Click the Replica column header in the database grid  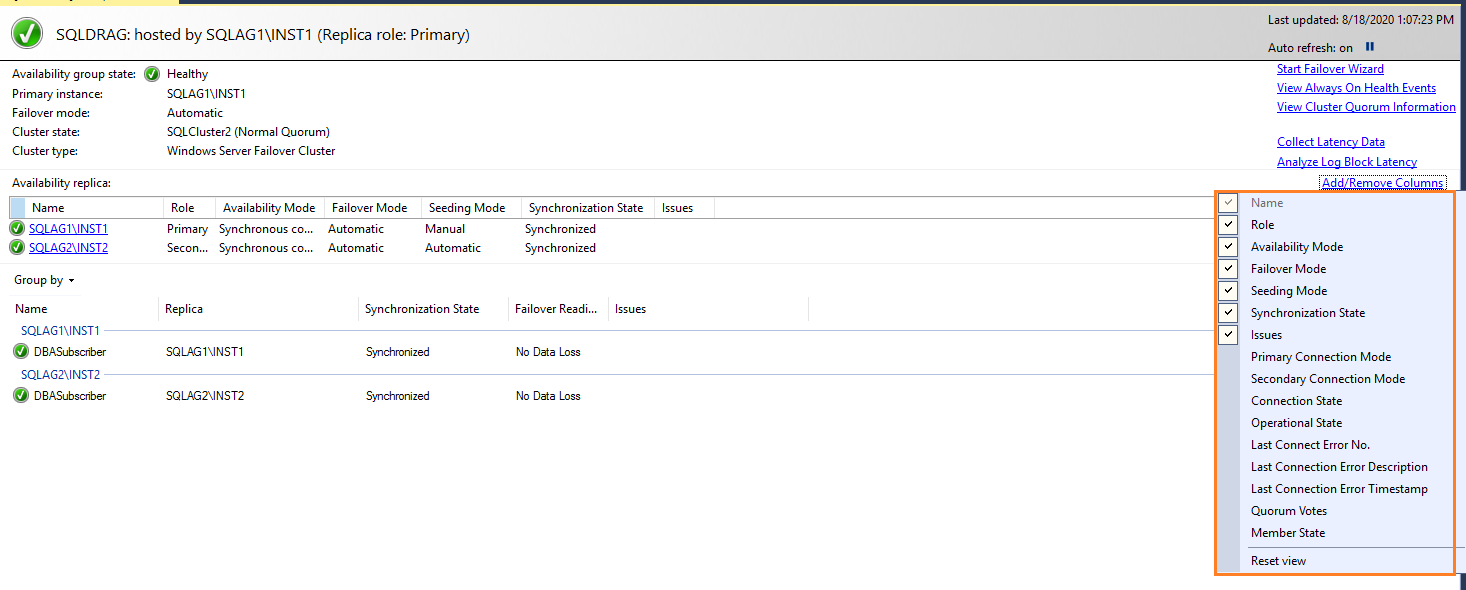(x=258, y=309)
